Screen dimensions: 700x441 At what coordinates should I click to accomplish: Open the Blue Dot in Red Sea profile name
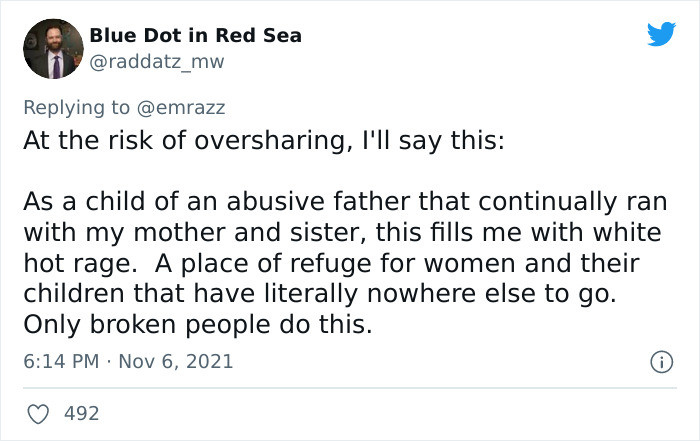(x=195, y=36)
